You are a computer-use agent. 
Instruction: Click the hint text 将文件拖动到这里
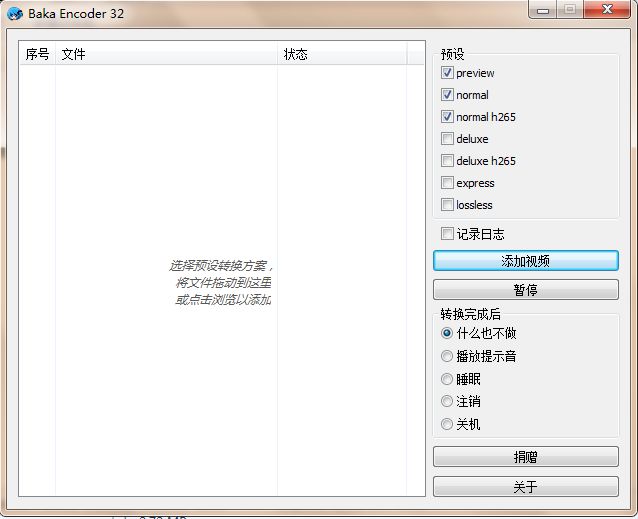tap(223, 283)
